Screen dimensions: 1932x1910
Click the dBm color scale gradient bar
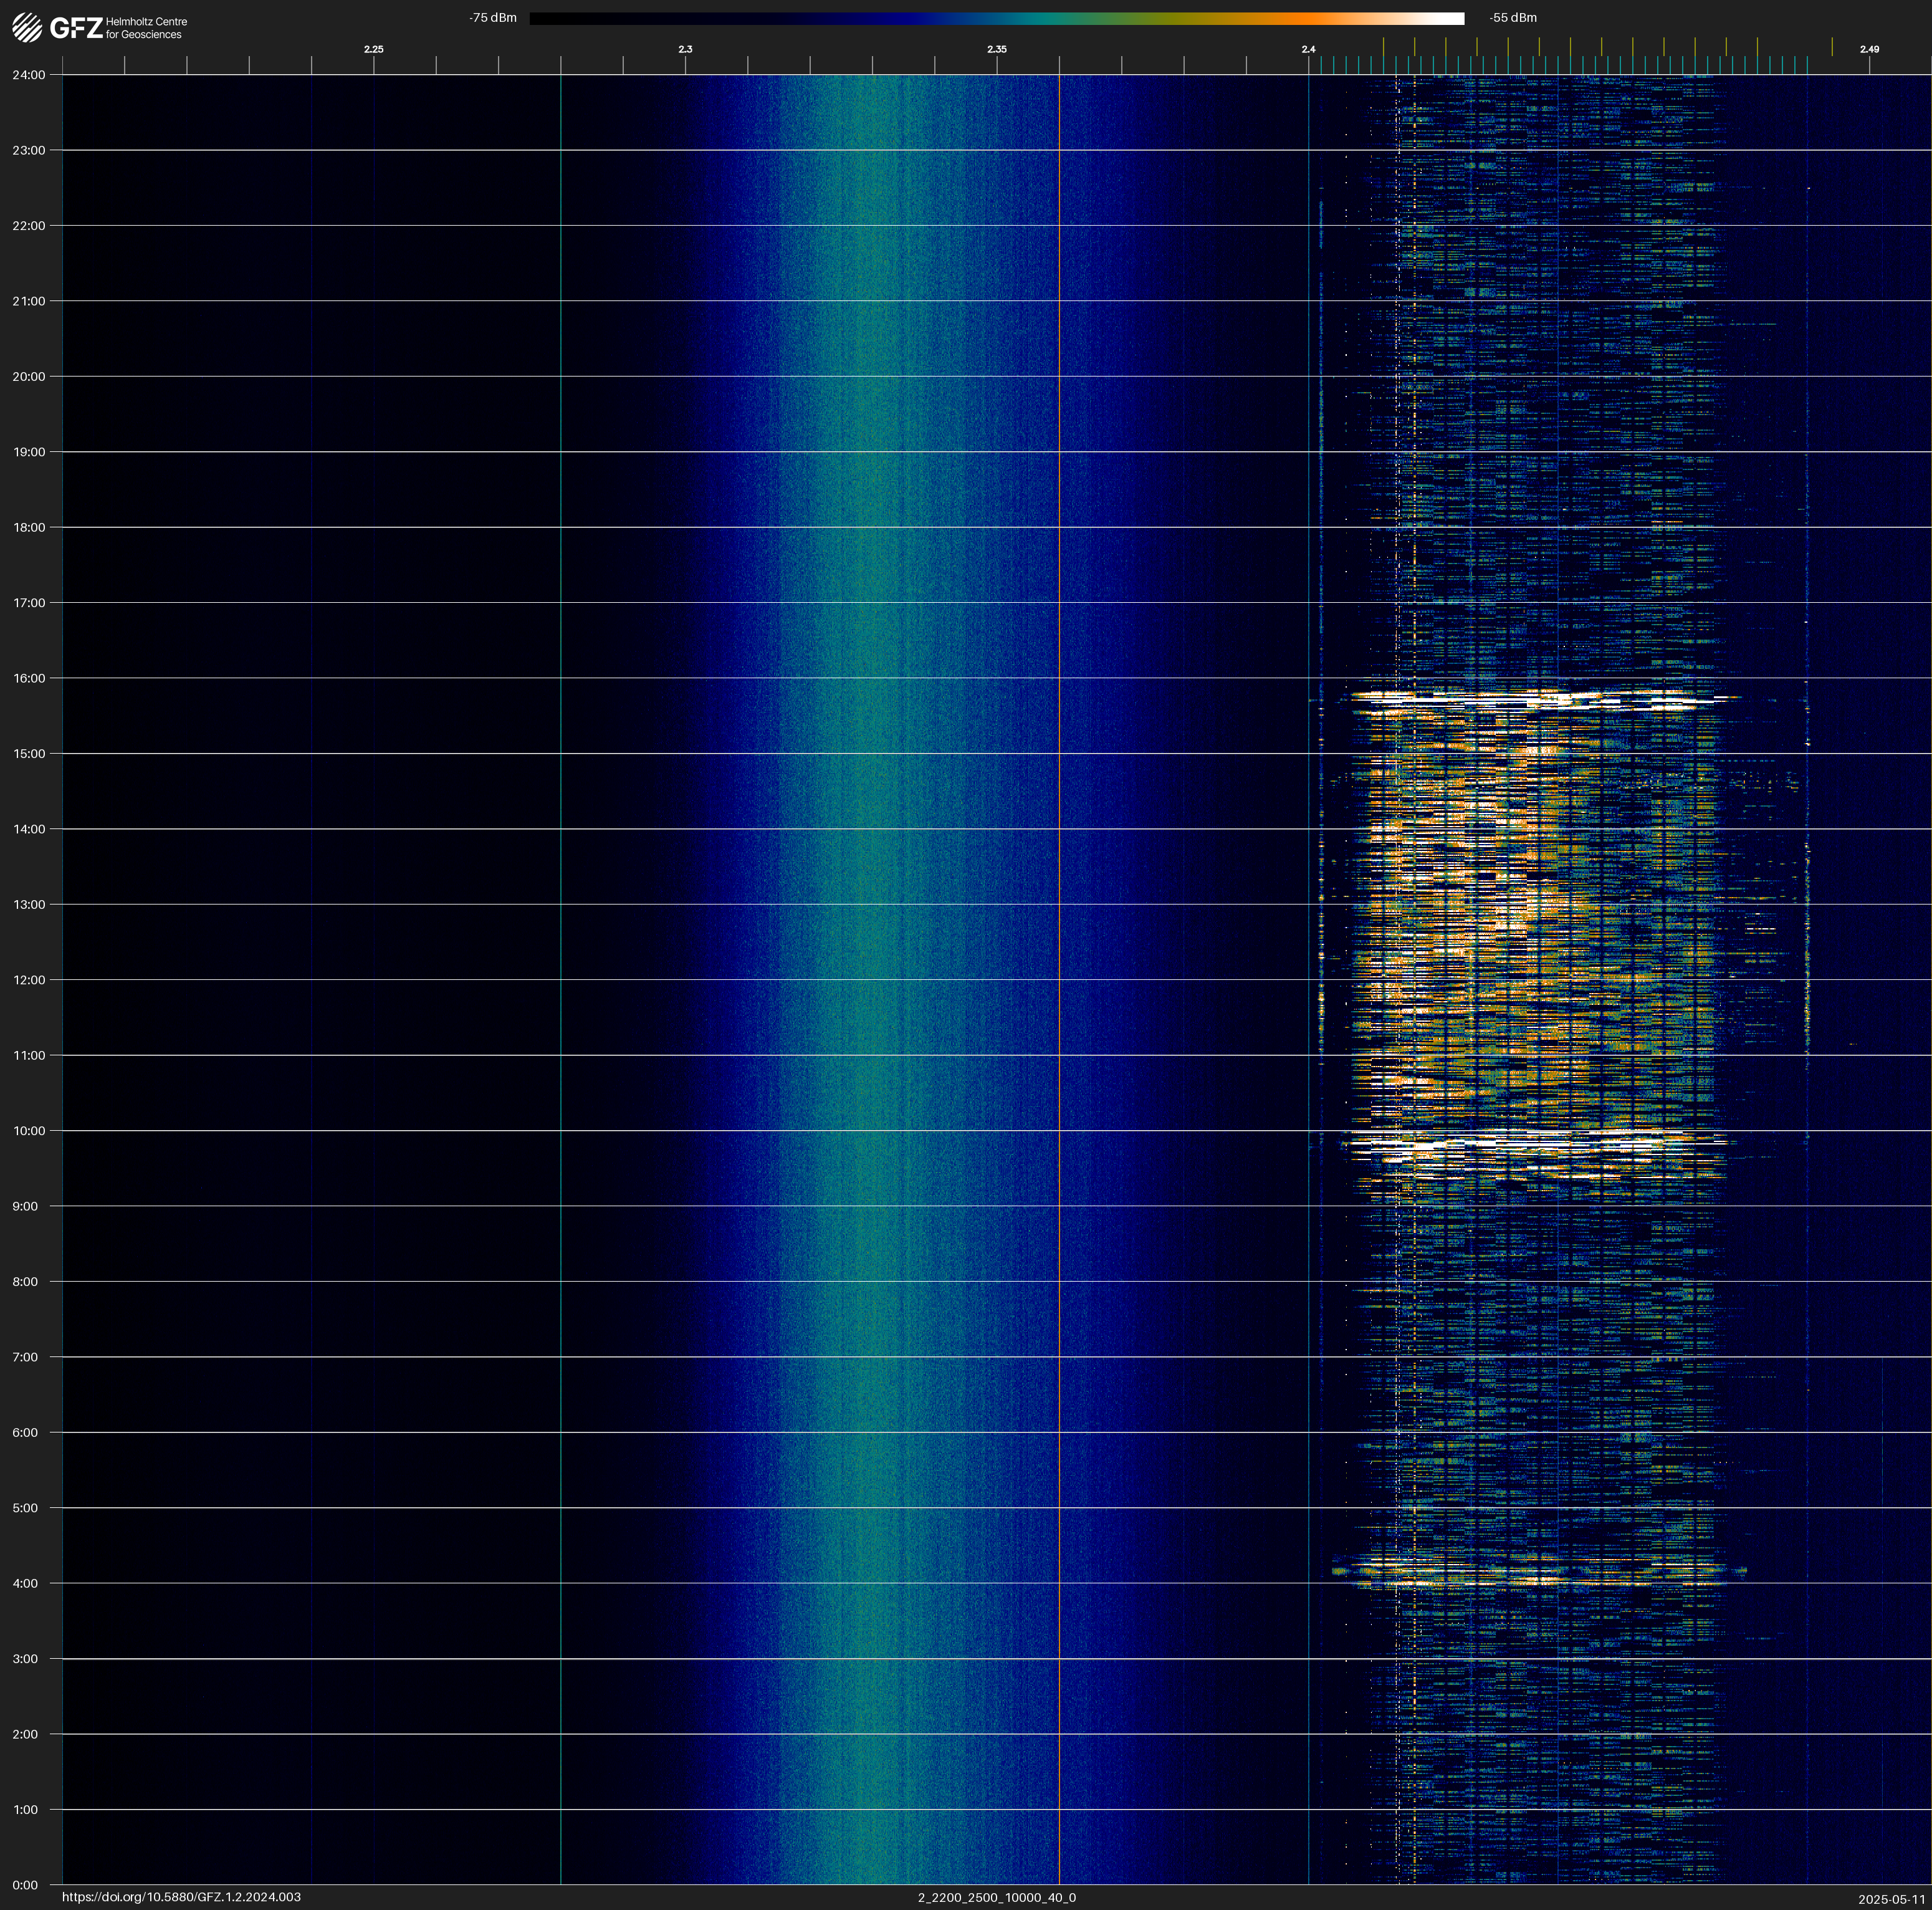[996, 18]
